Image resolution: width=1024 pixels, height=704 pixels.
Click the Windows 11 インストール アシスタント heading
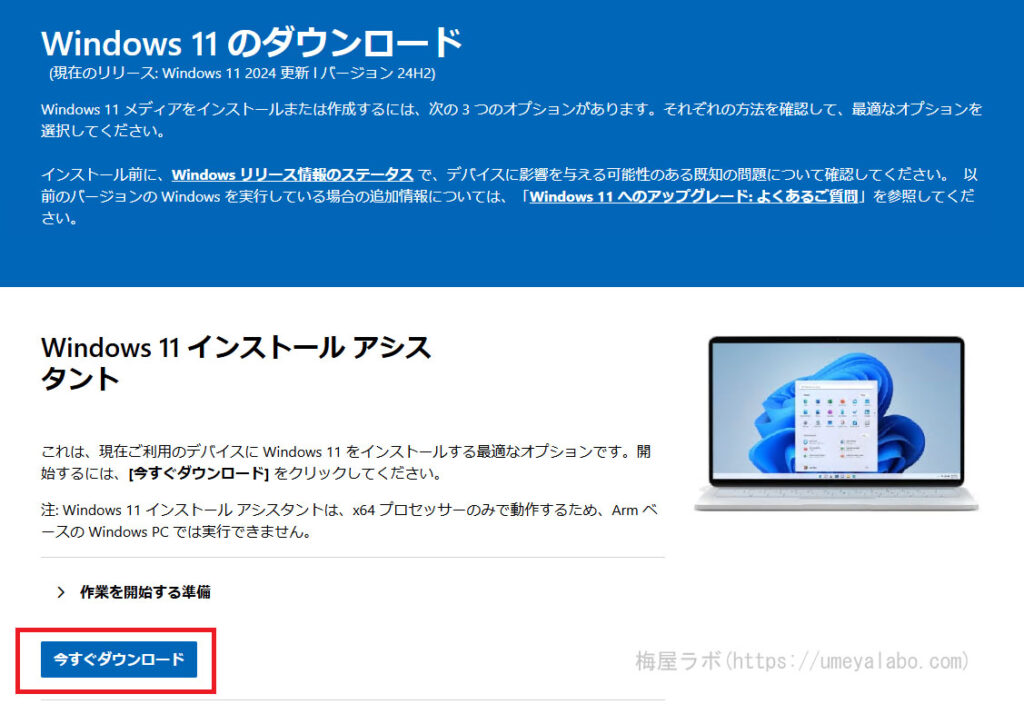[236, 362]
